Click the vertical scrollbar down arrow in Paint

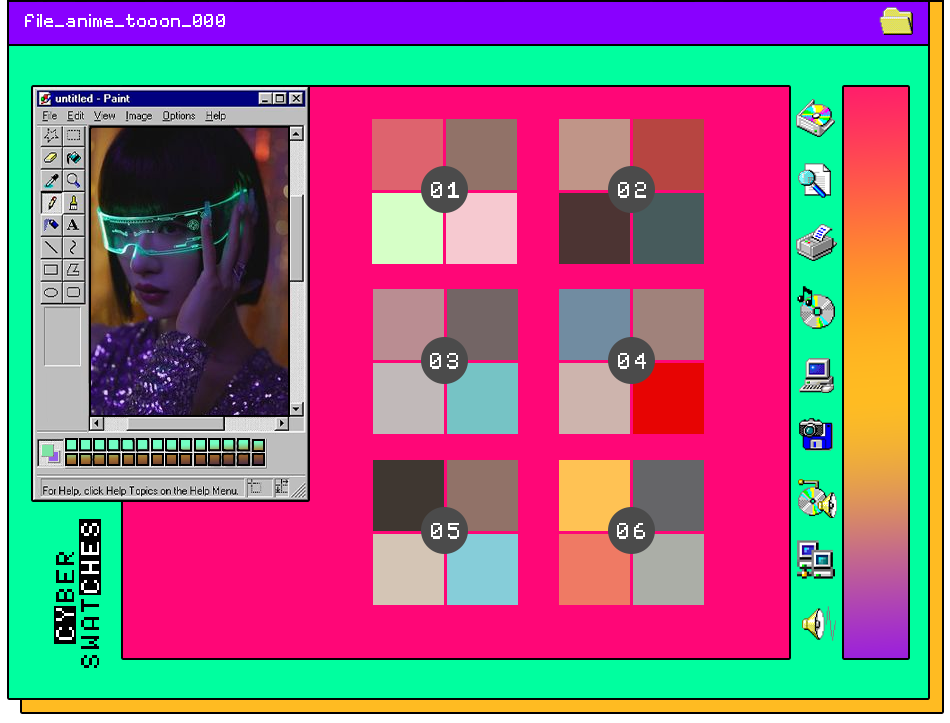(296, 408)
